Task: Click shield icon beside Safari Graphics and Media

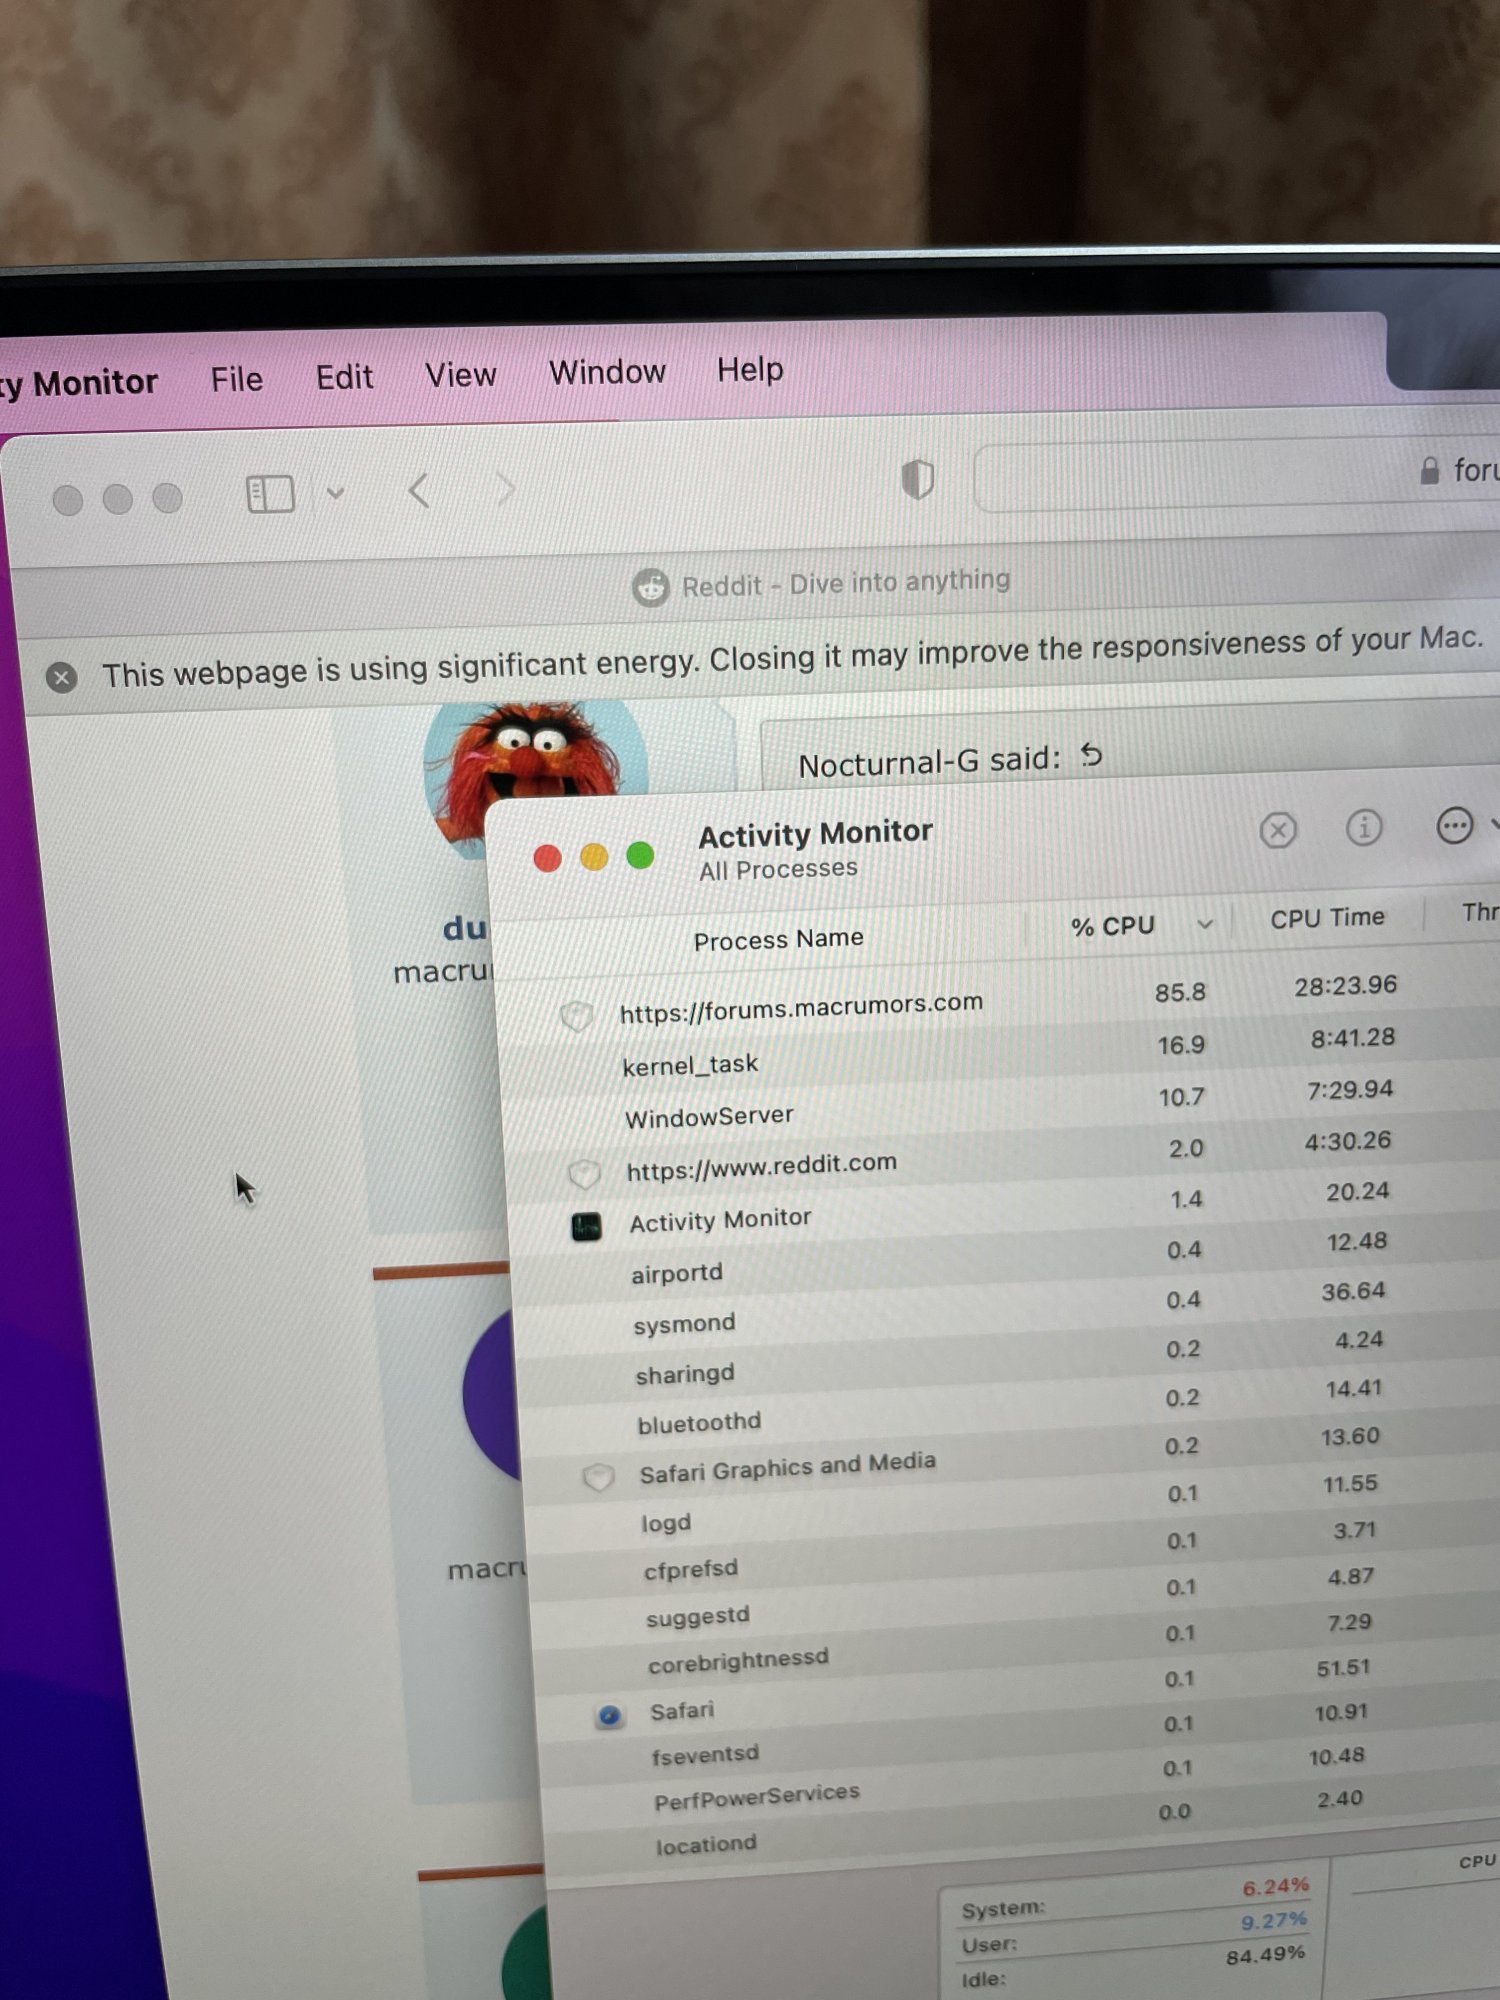Action: [598, 1478]
